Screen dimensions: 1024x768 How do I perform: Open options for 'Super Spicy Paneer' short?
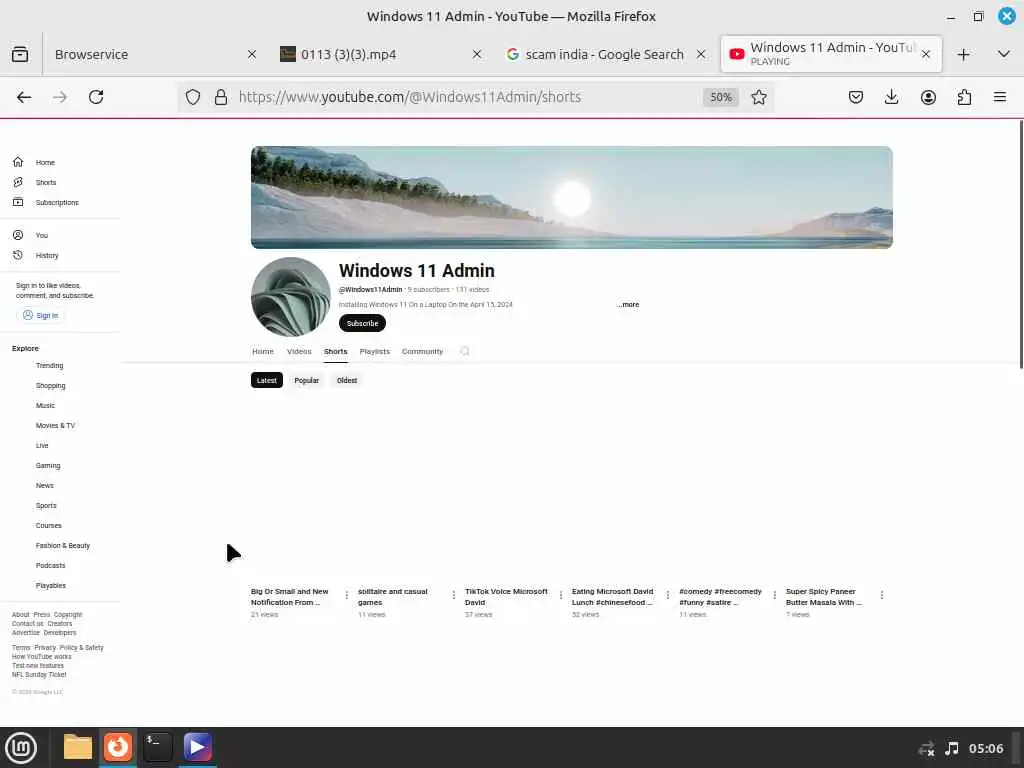[x=882, y=595]
